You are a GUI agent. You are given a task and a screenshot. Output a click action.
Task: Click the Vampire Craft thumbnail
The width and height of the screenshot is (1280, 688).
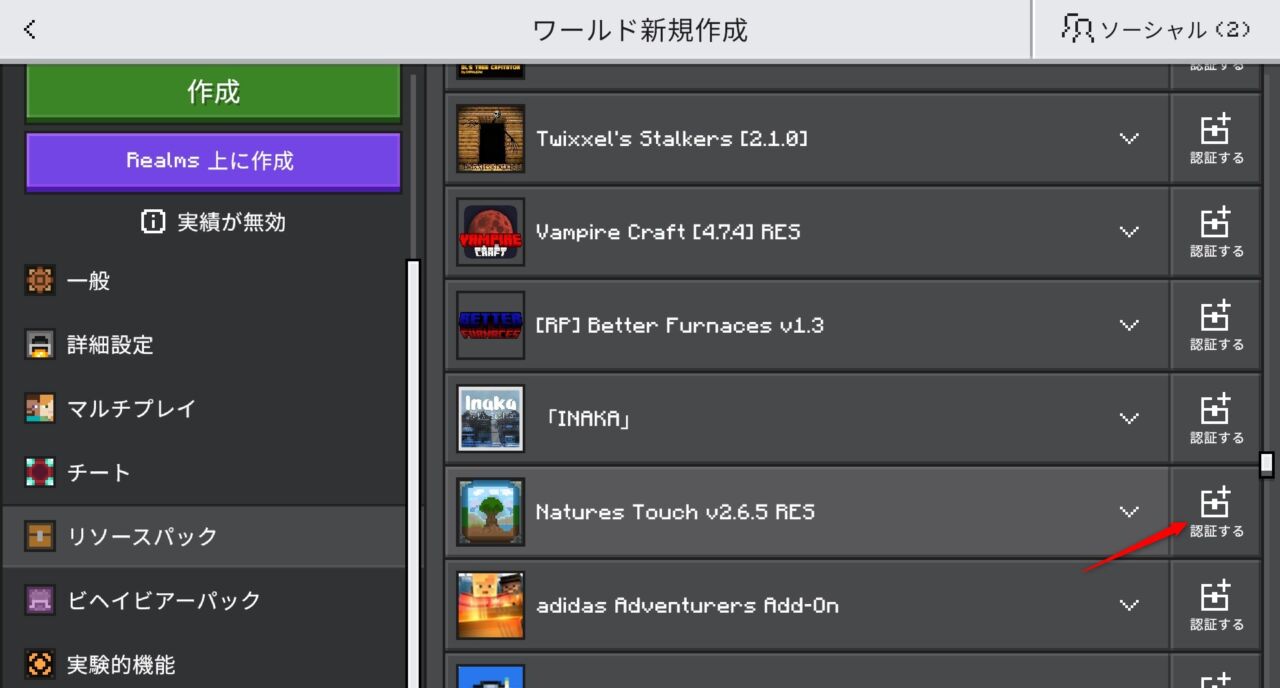(491, 232)
